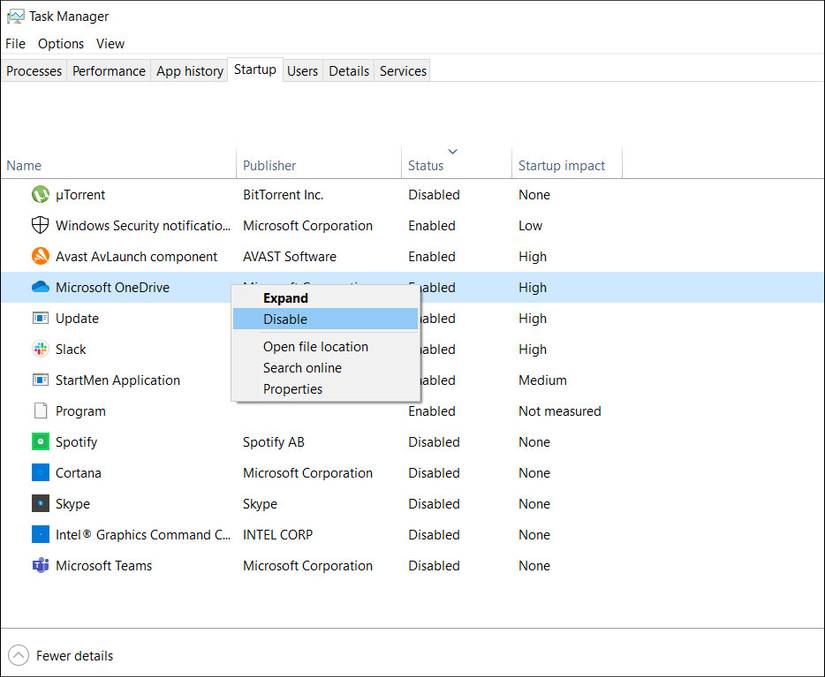Click the Skype row icon

41,503
